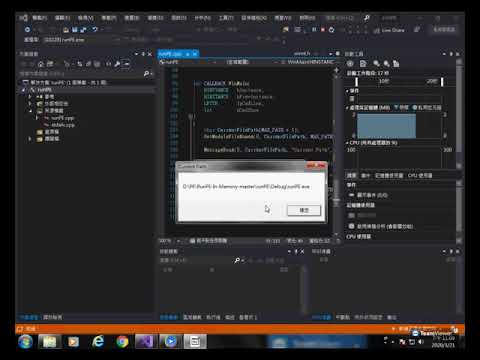Click the Diagnostic Tools export report icon
Screen dimensions: 480x360
[363, 63]
